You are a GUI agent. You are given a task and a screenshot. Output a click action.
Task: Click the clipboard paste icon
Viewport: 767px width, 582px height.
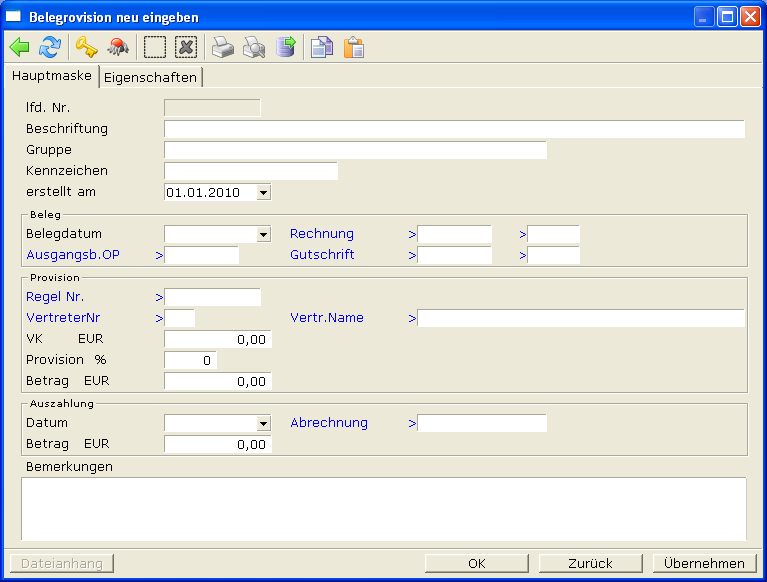point(354,47)
